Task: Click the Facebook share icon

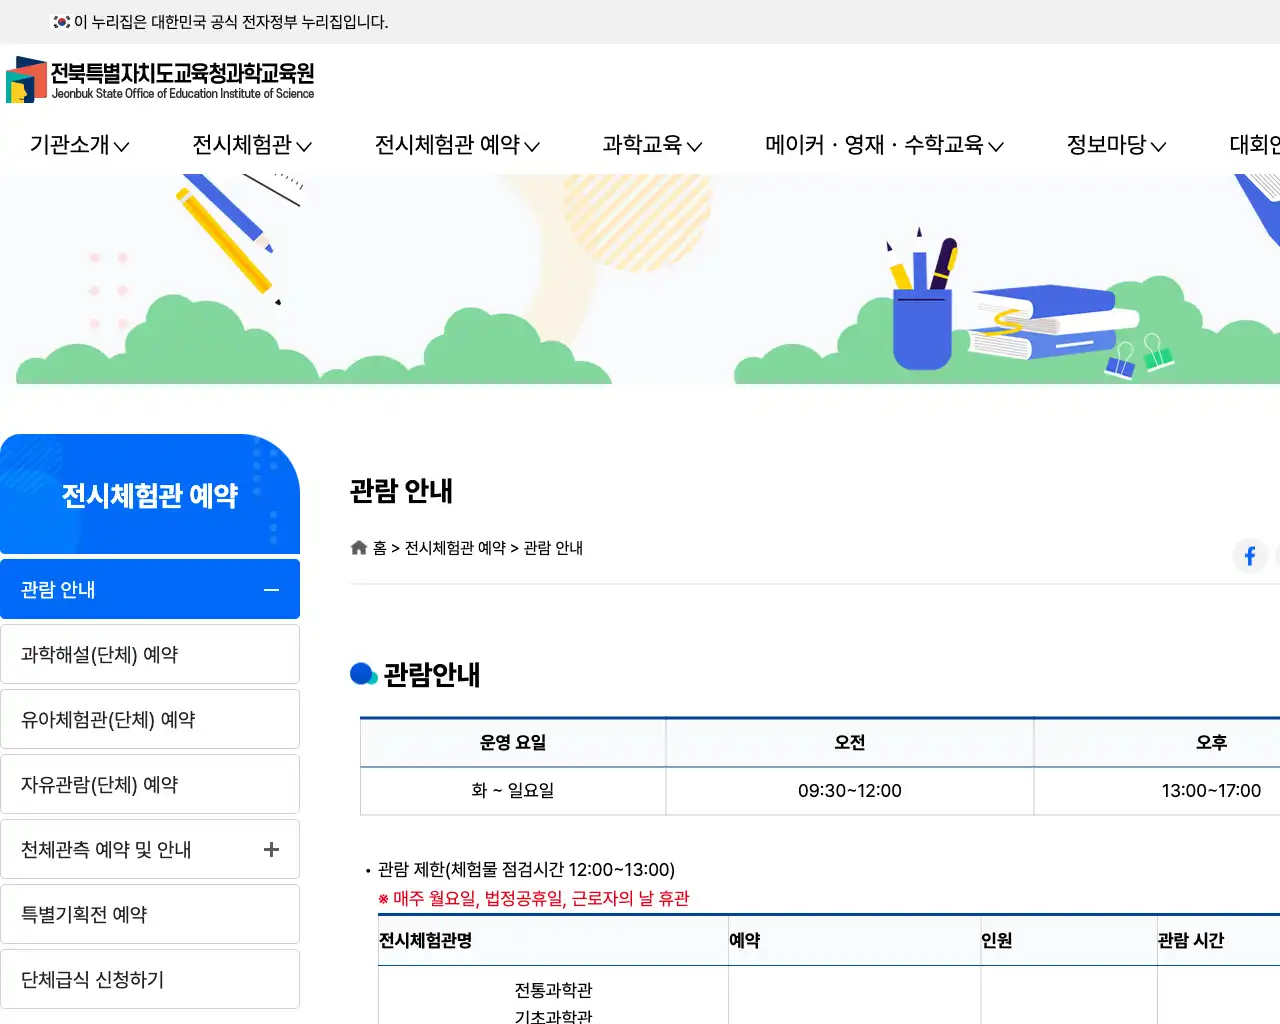Action: click(1249, 556)
